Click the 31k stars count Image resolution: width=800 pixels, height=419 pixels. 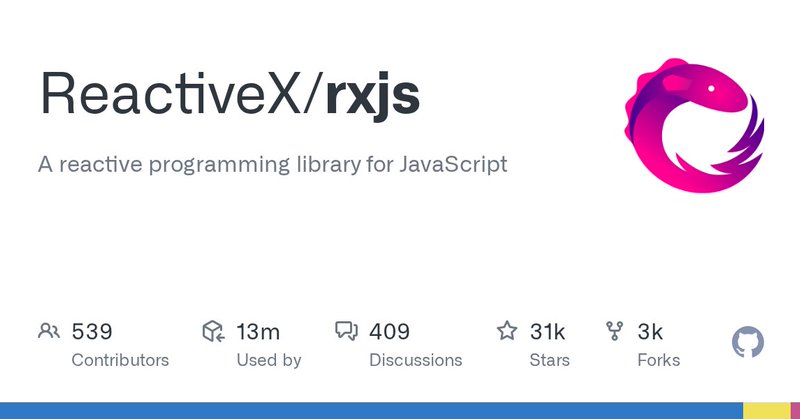[547, 332]
